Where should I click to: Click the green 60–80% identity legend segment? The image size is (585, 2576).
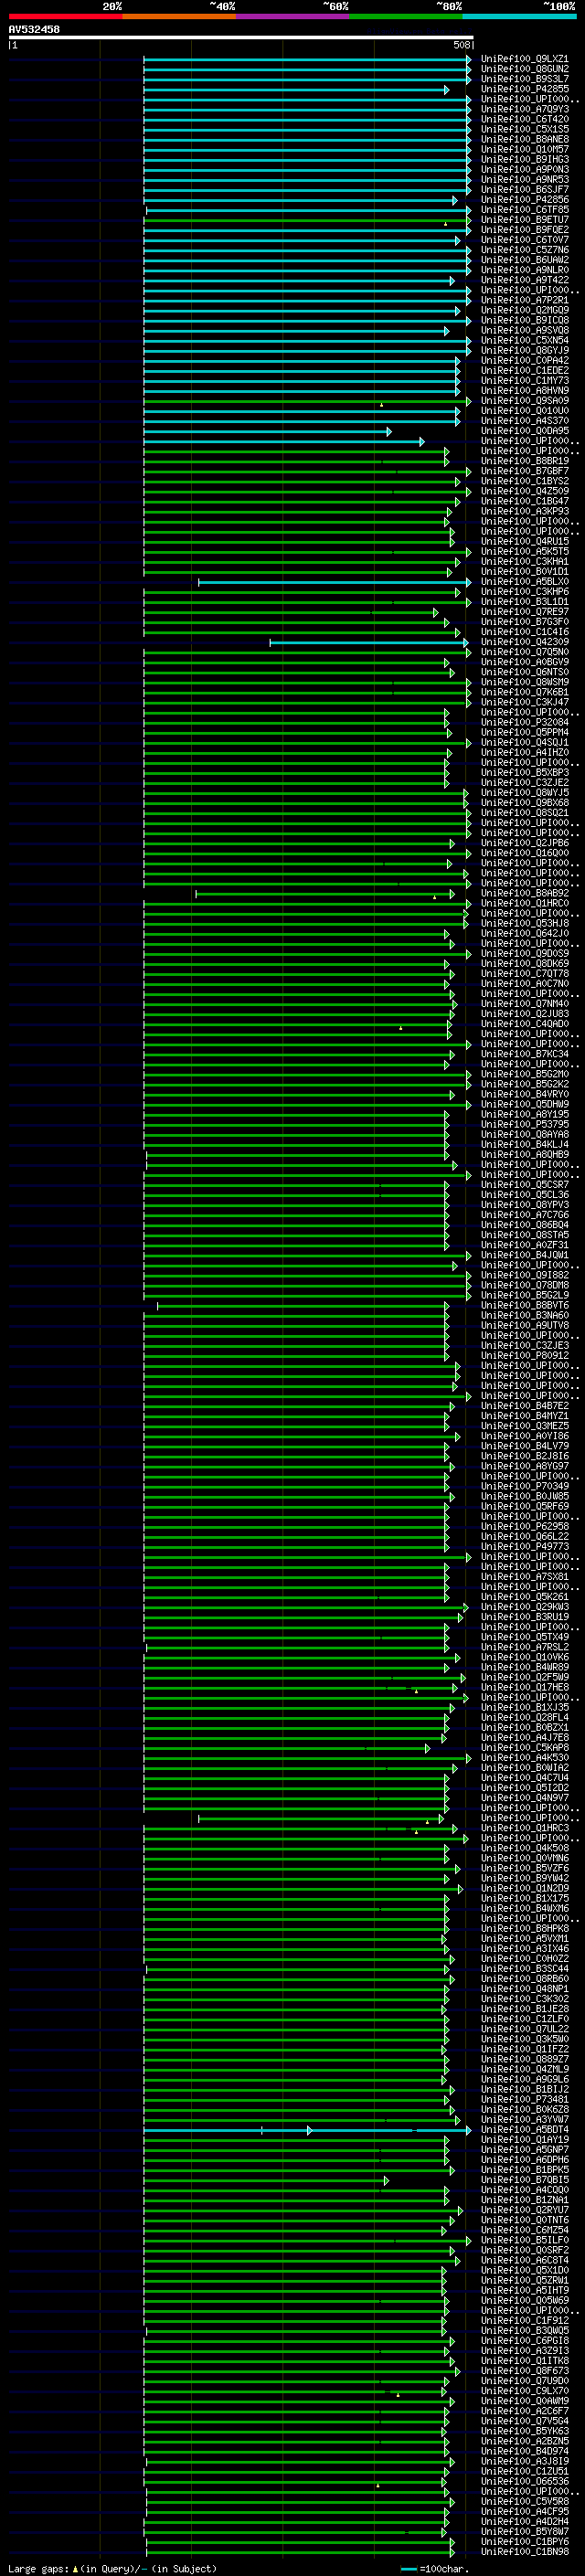406,16
